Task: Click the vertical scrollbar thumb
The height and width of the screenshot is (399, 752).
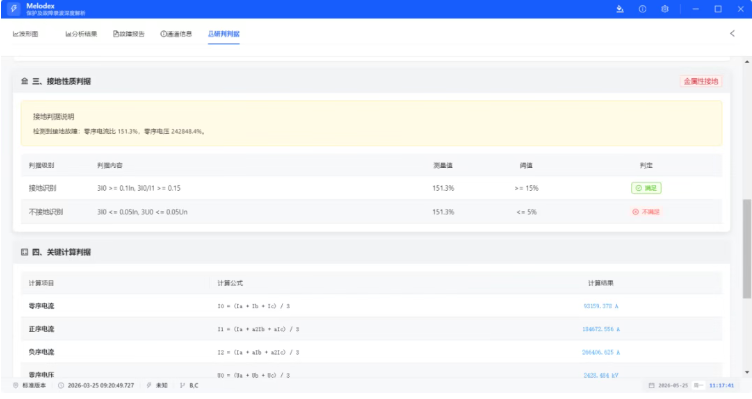Action: [747, 248]
